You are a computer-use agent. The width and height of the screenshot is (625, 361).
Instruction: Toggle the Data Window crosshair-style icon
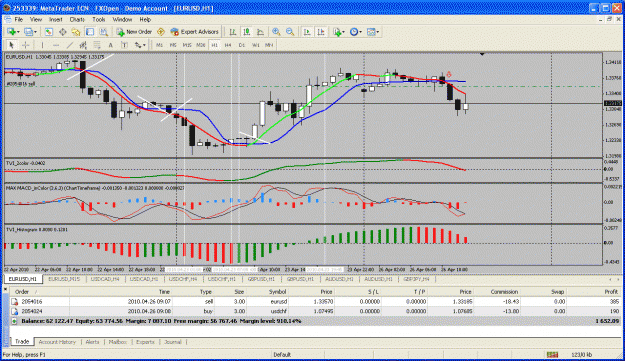click(63, 32)
